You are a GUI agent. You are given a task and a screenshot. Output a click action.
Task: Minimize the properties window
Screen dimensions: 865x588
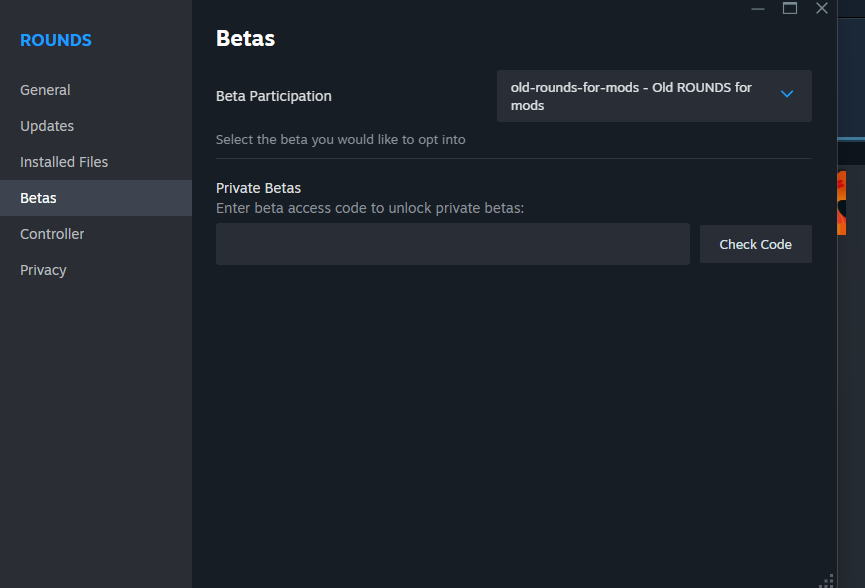point(757,8)
